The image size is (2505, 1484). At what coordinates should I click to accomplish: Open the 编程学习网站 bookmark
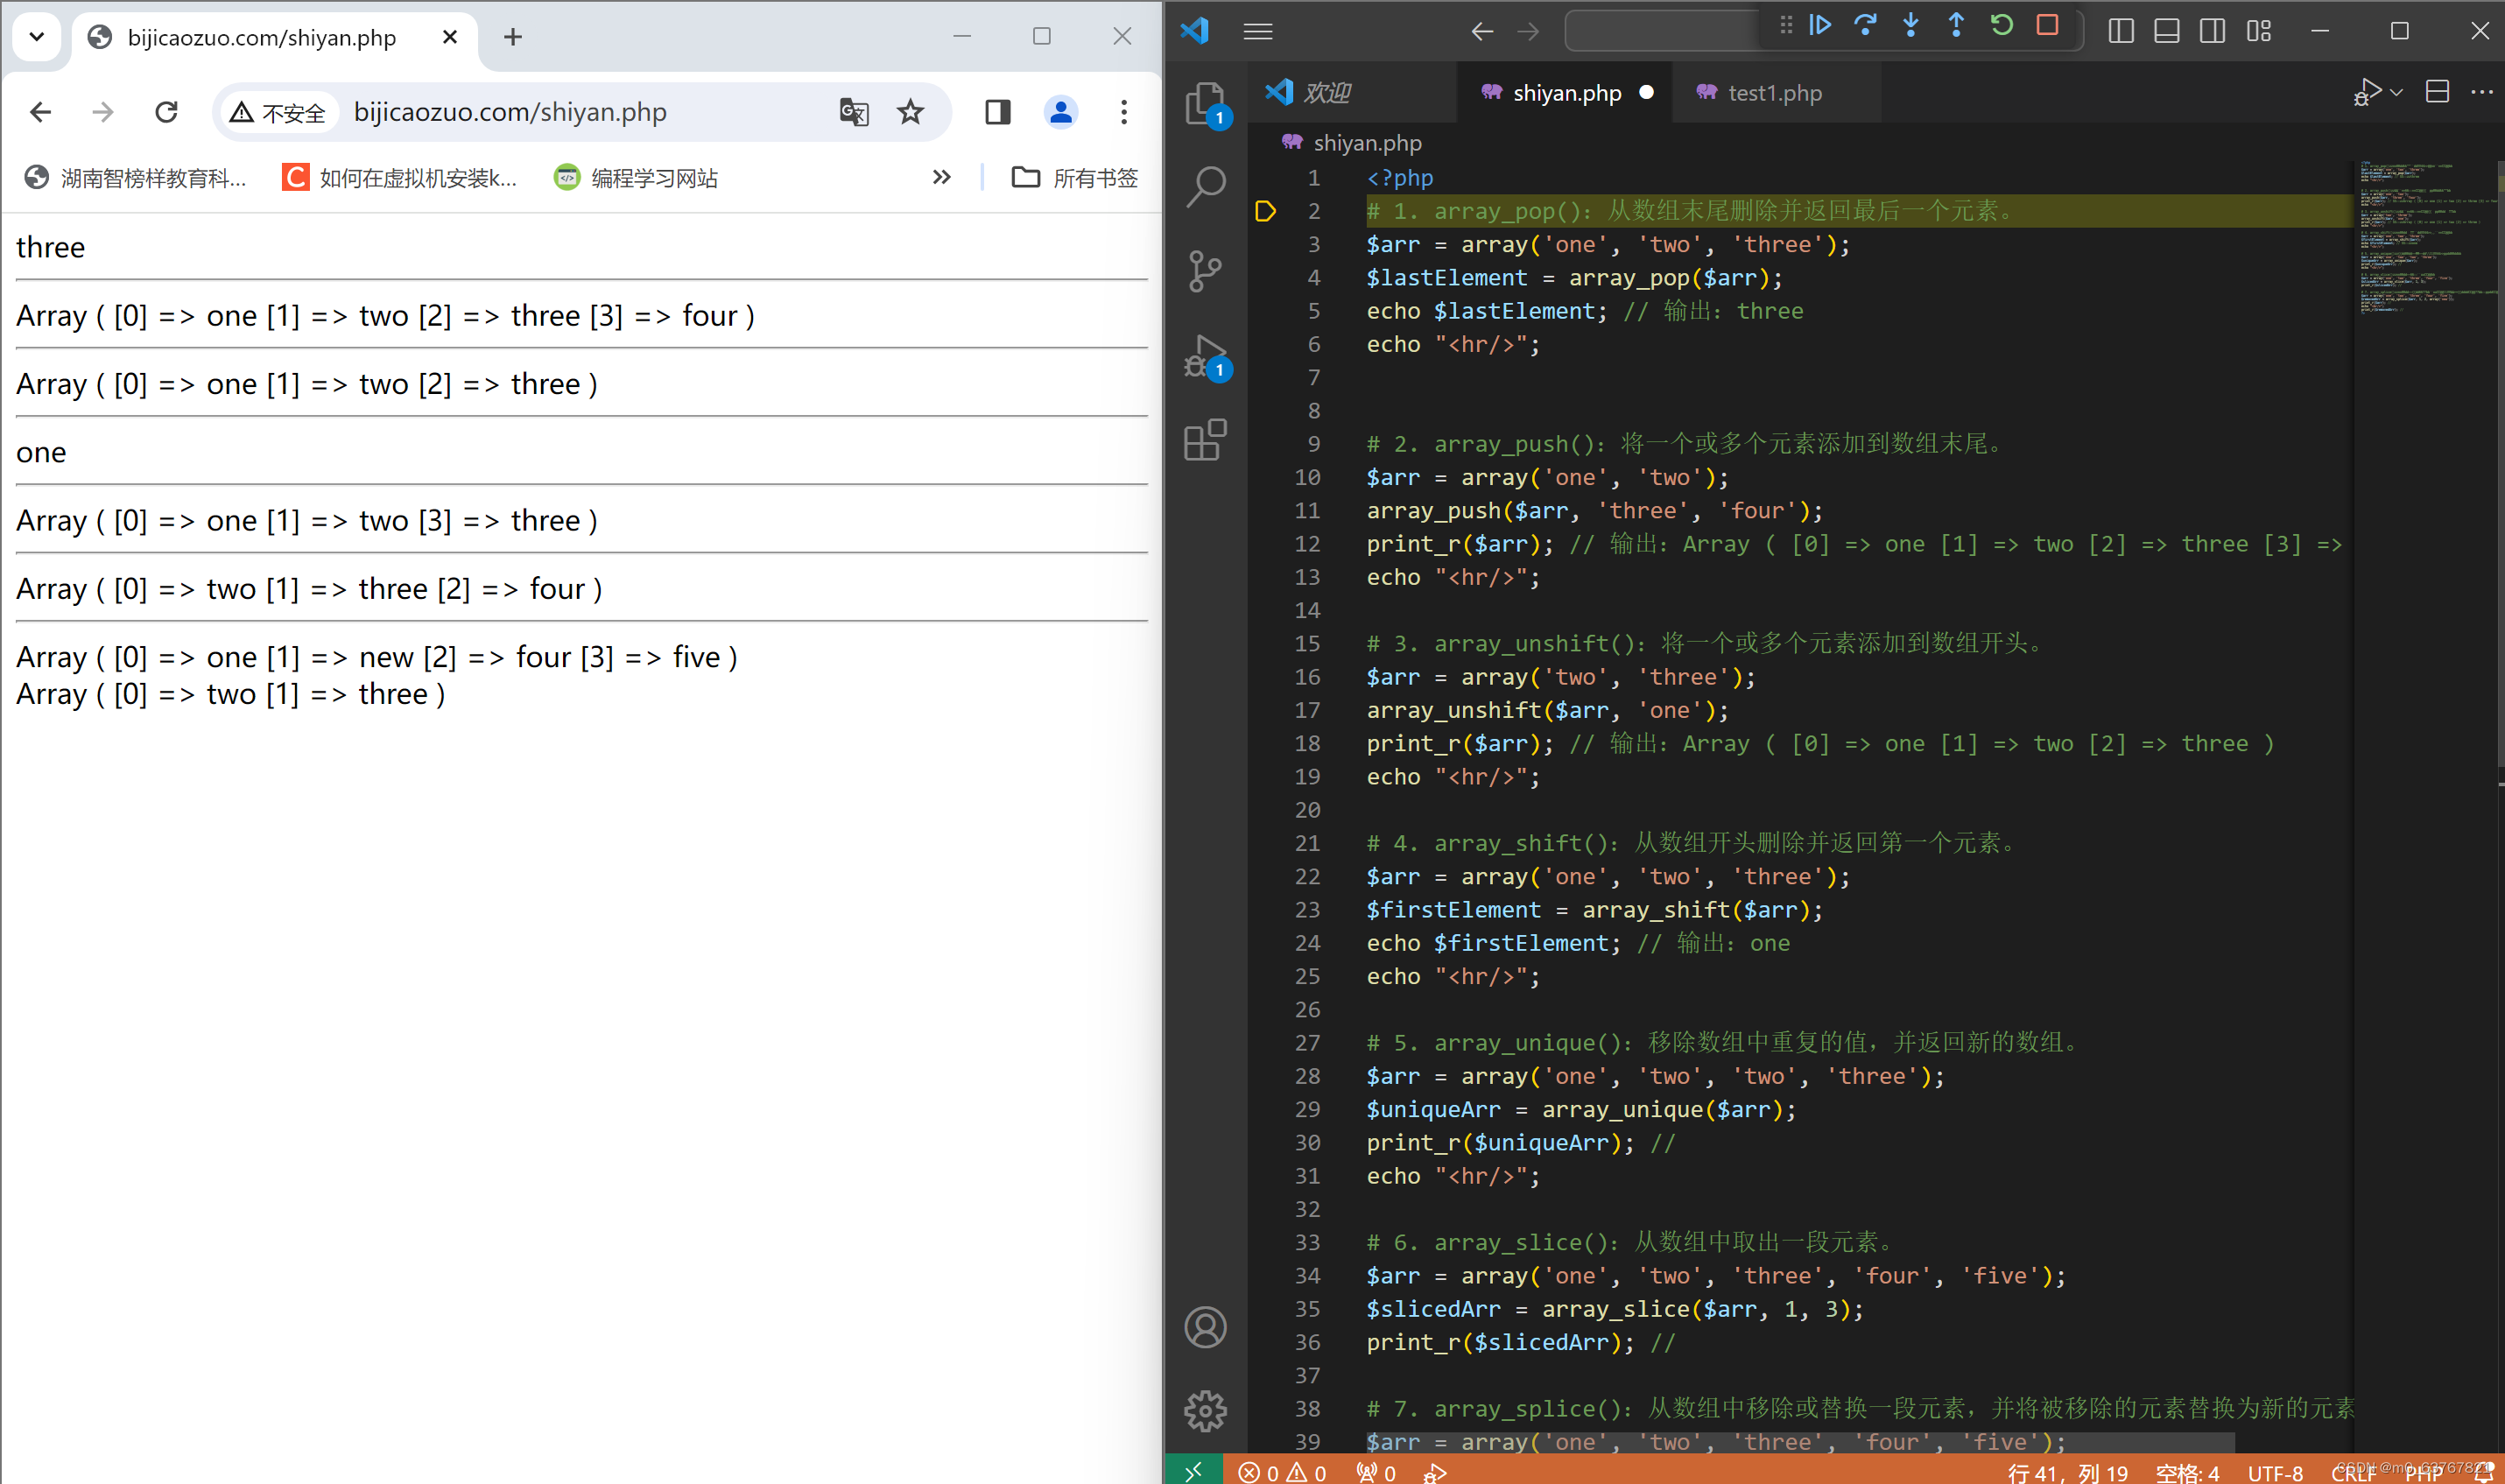[653, 178]
